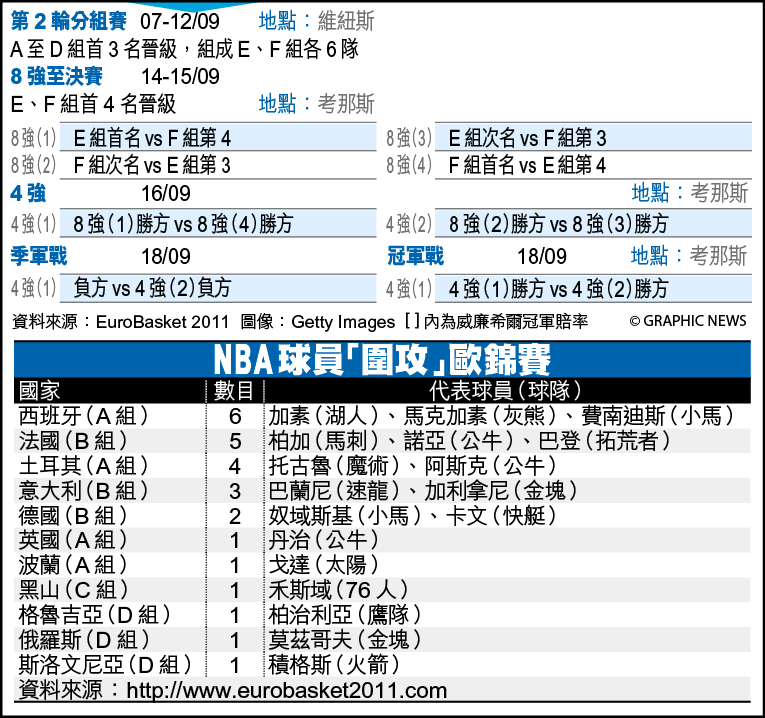Select the third-place matchup 負方 vs 4強(2)負方
The height and width of the screenshot is (718, 765).
click(x=152, y=288)
